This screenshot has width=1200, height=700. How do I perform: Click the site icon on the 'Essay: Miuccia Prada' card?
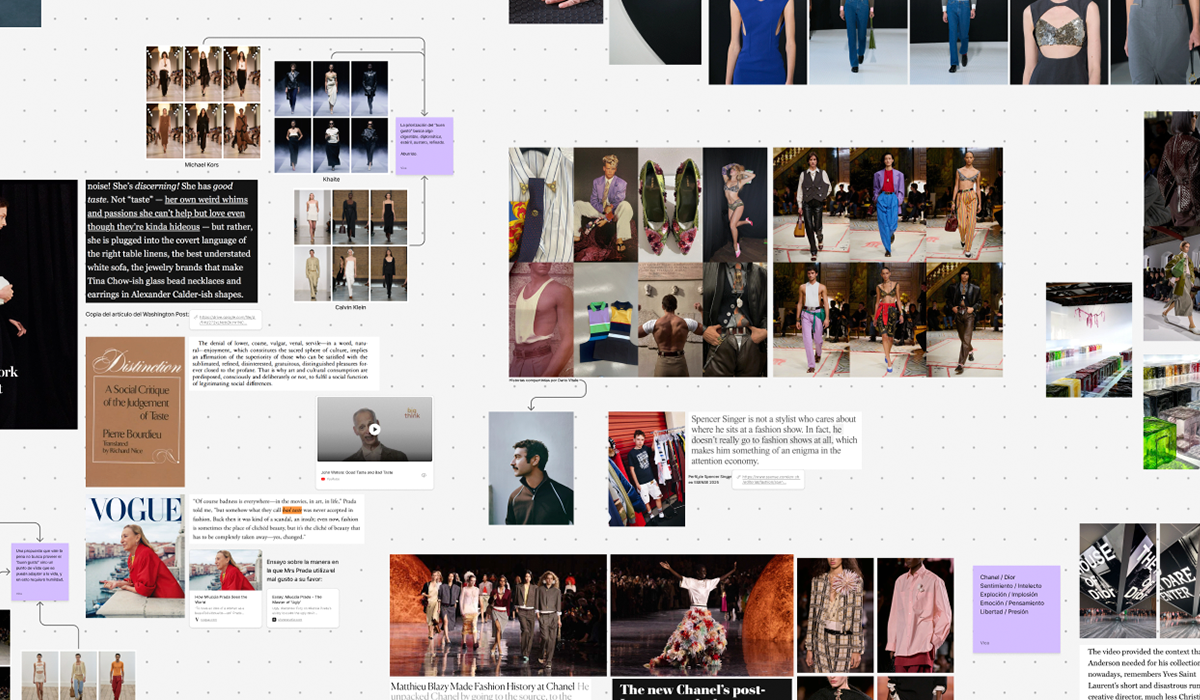click(274, 620)
